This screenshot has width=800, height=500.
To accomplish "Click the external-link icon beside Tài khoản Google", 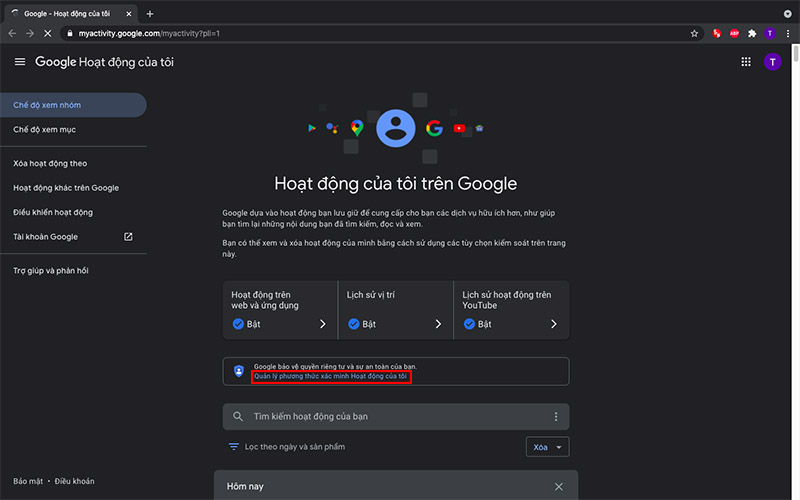I will point(128,236).
